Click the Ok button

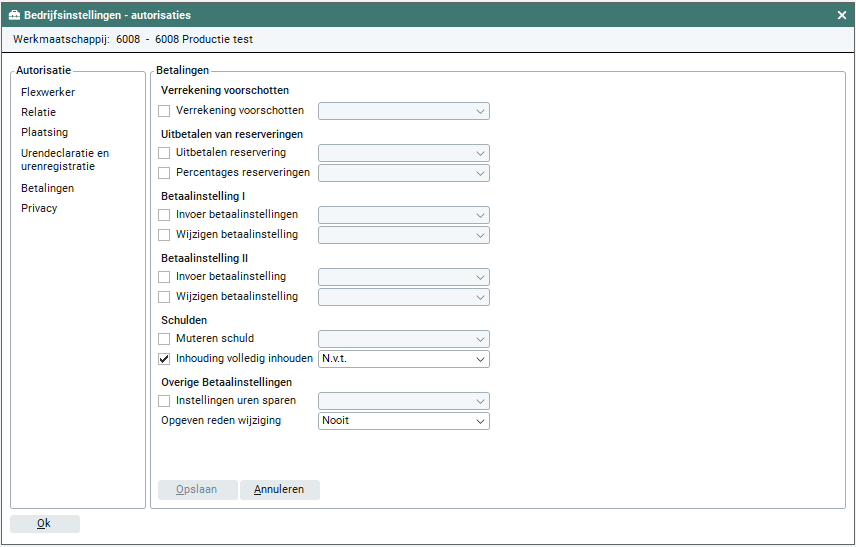click(44, 523)
